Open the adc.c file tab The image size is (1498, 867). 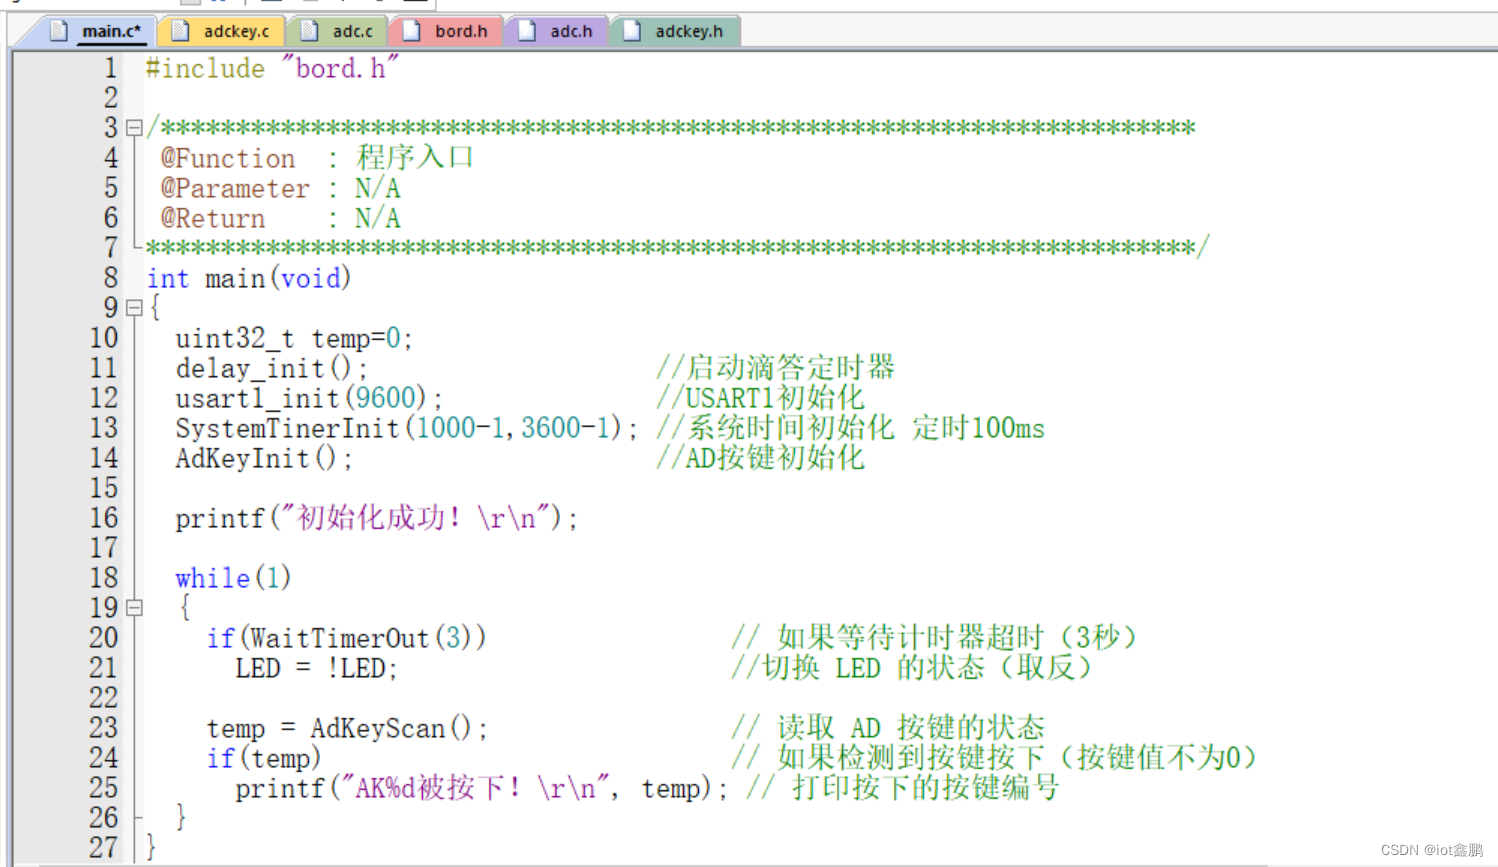pyautogui.click(x=338, y=31)
